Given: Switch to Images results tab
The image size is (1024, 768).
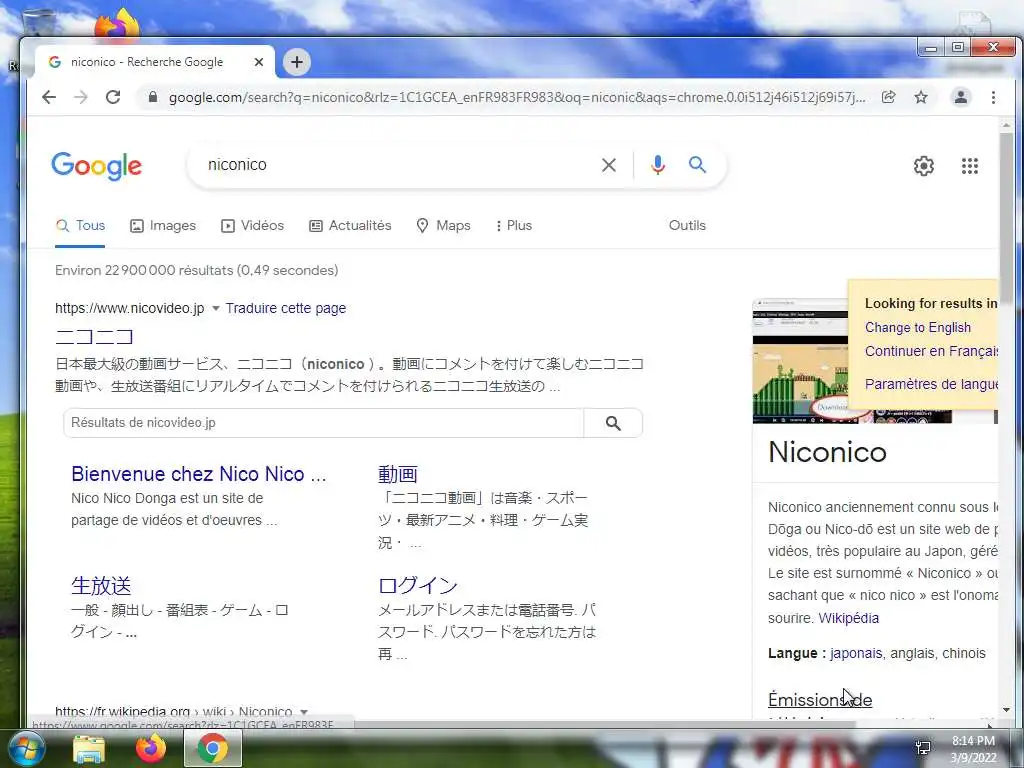Looking at the screenshot, I should [x=163, y=225].
